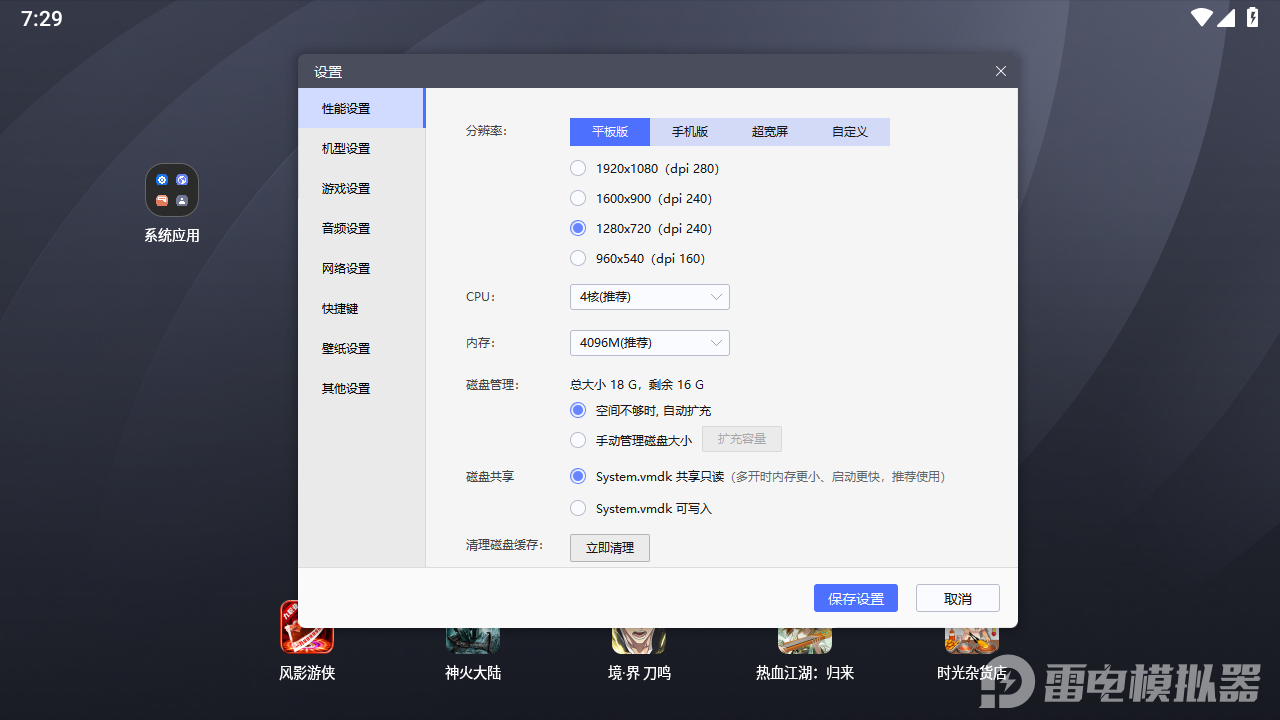The width and height of the screenshot is (1280, 720).
Task: Select 手动管理磁盘大小 radio button
Action: [578, 440]
